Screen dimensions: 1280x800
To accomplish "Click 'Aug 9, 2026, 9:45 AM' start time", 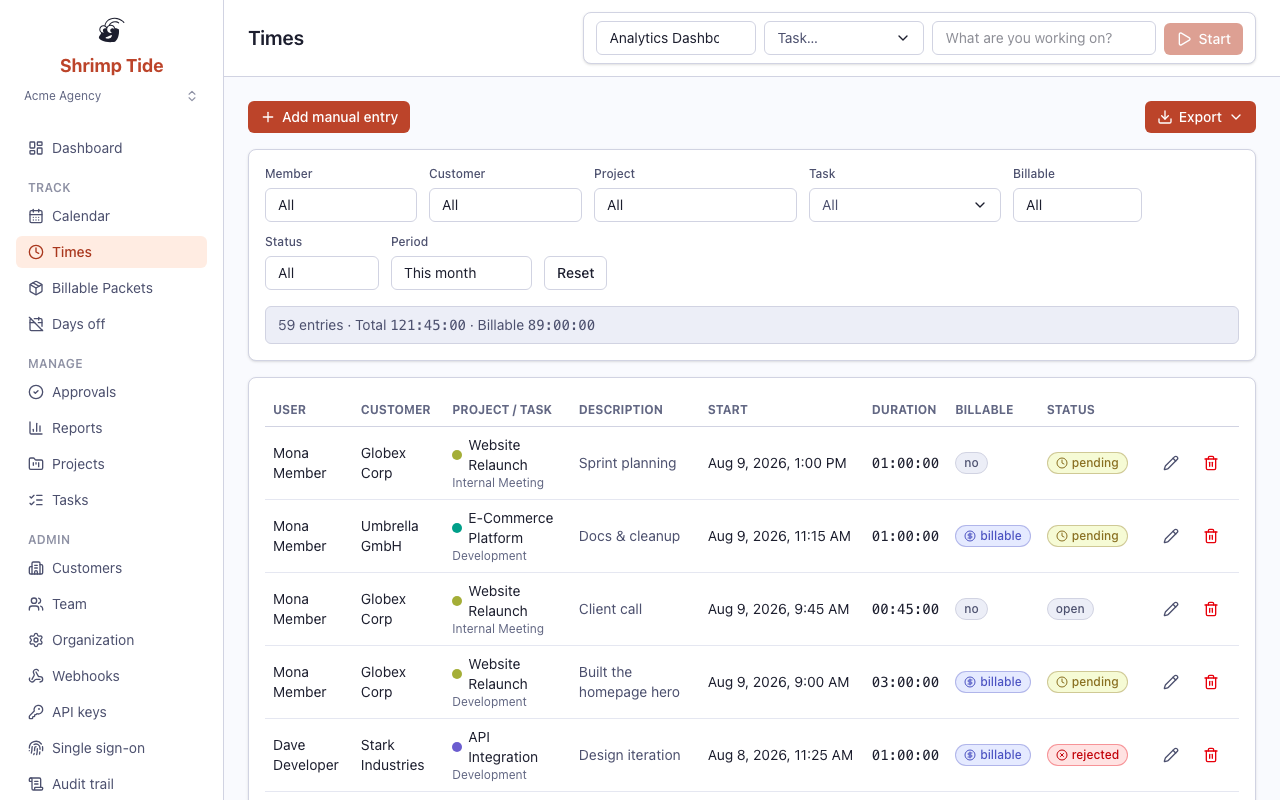I will tap(779, 609).
